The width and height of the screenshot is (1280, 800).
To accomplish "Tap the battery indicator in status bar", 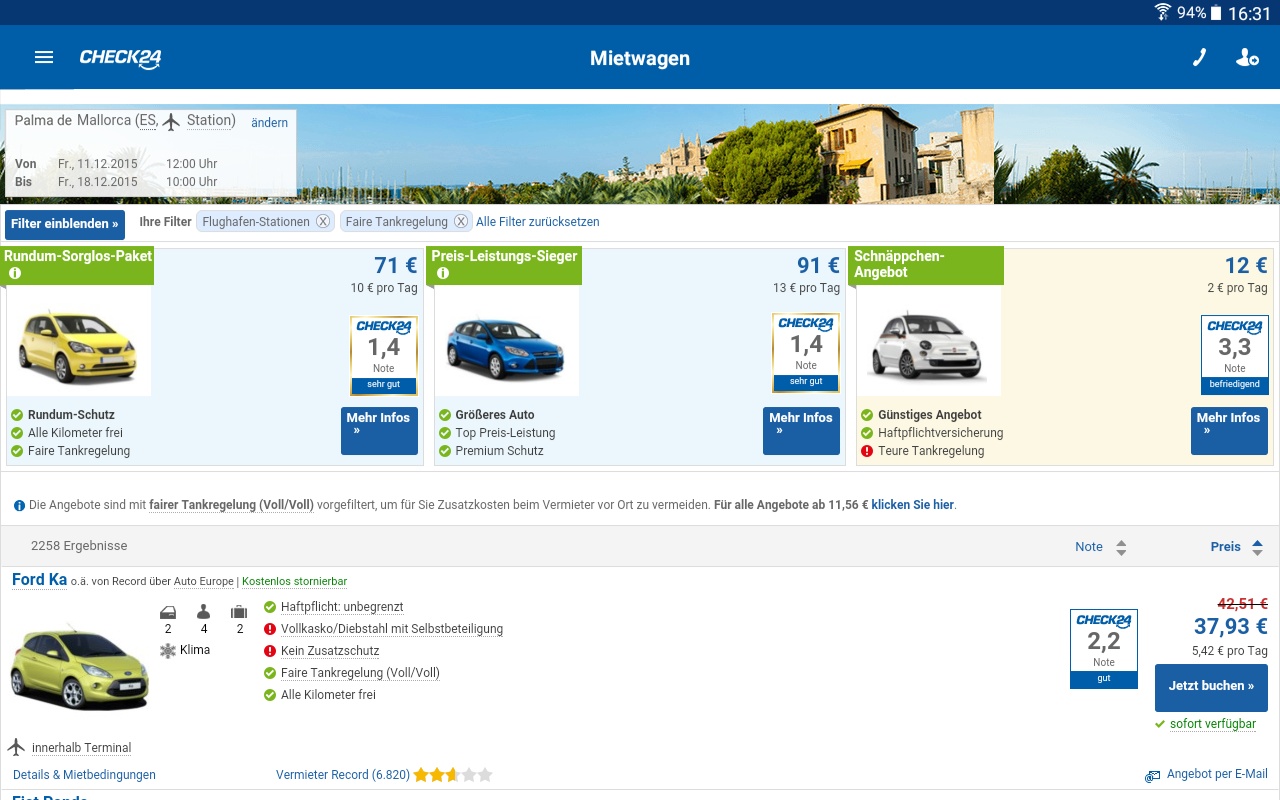I will 1216,12.
